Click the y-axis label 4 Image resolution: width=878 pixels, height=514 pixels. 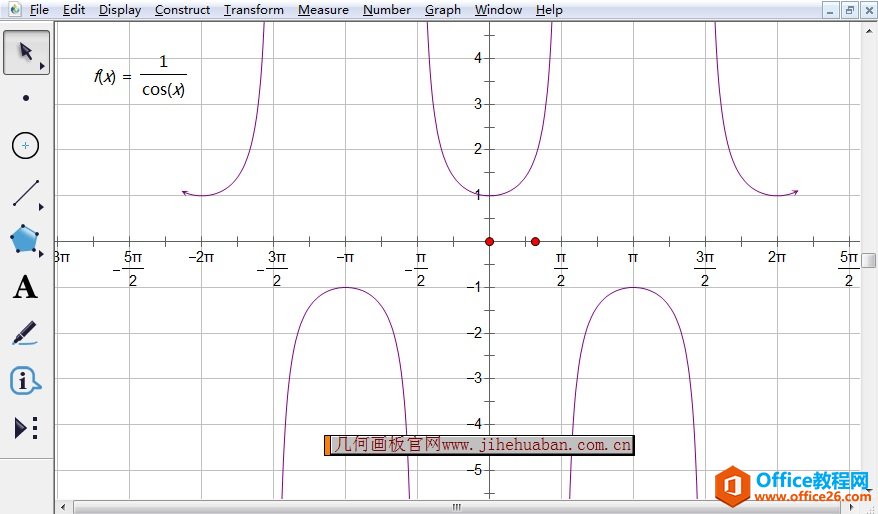point(478,58)
